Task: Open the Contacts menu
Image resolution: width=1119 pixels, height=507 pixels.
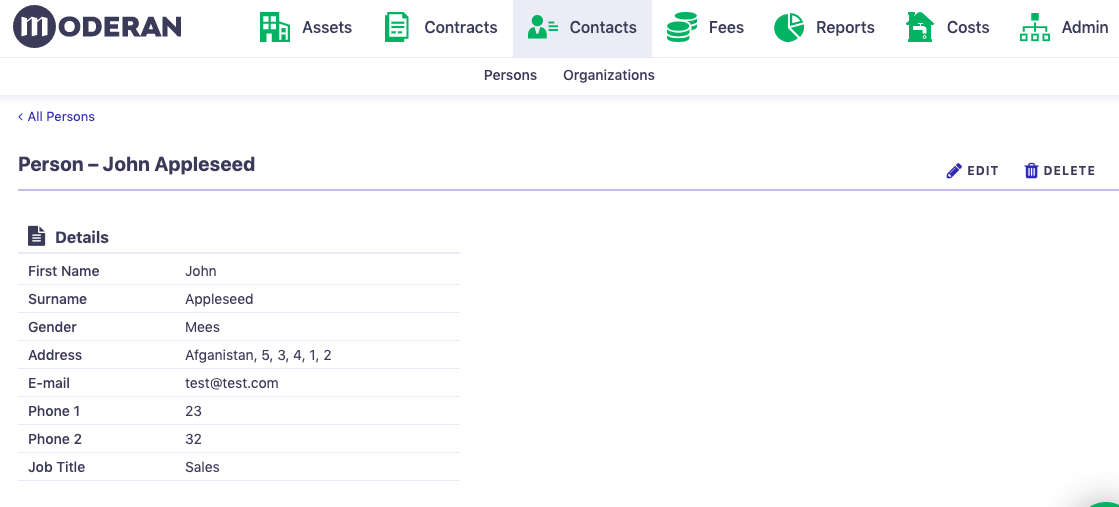Action: click(x=582, y=27)
